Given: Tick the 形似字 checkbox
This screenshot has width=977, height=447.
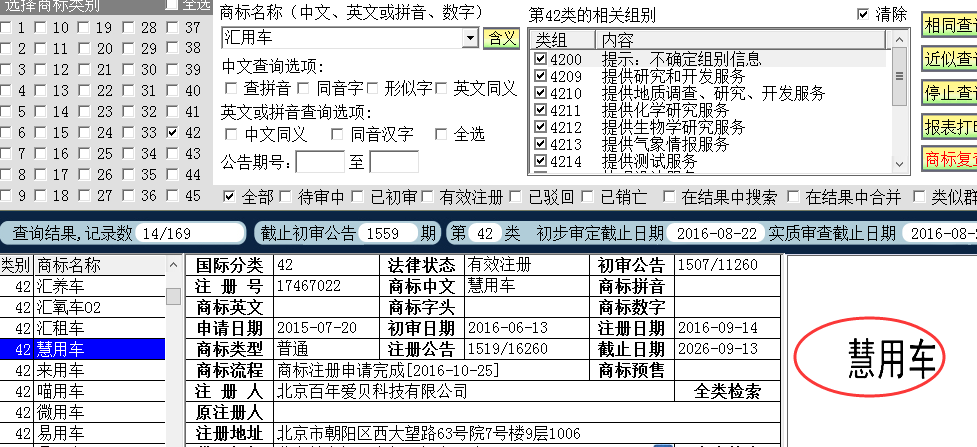Looking at the screenshot, I should pos(373,88).
